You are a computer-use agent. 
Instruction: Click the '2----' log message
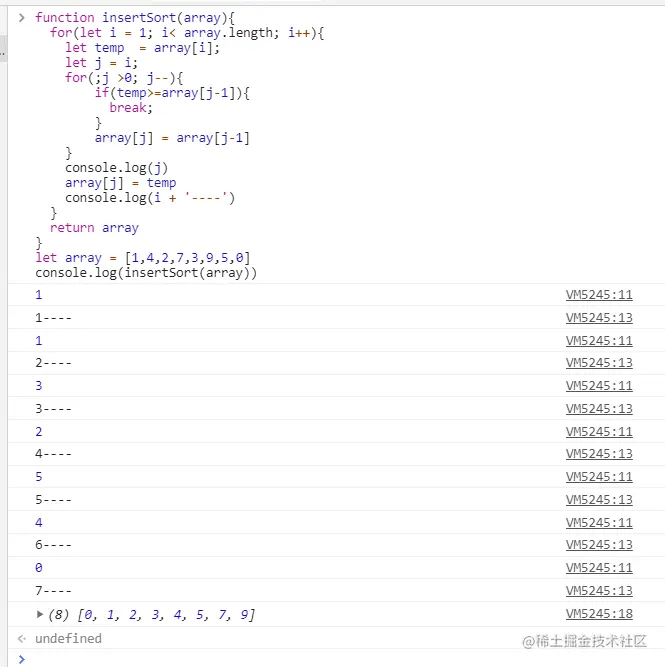click(53, 363)
